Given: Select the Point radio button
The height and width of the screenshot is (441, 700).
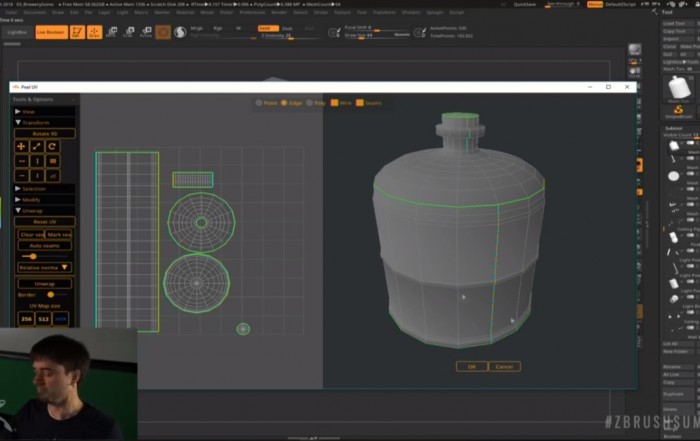Looking at the screenshot, I should tap(259, 102).
